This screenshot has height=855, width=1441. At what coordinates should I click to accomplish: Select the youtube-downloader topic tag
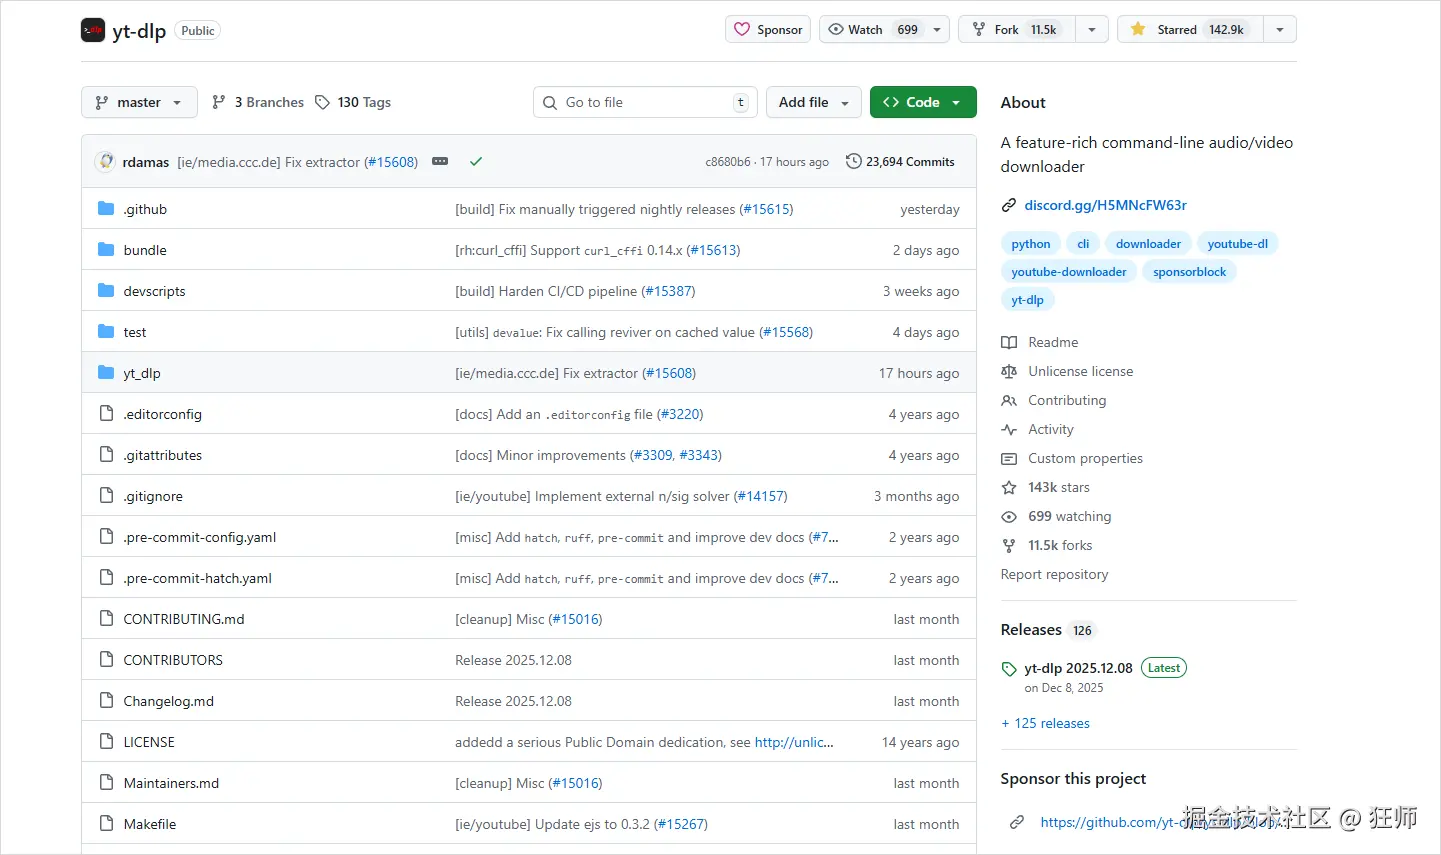pos(1068,272)
